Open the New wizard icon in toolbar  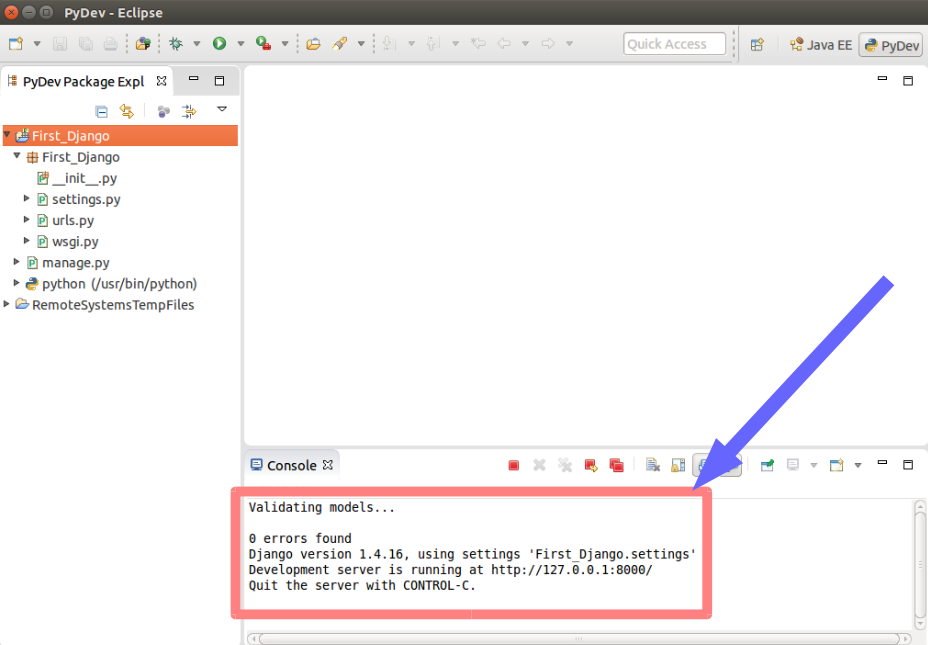[16, 44]
